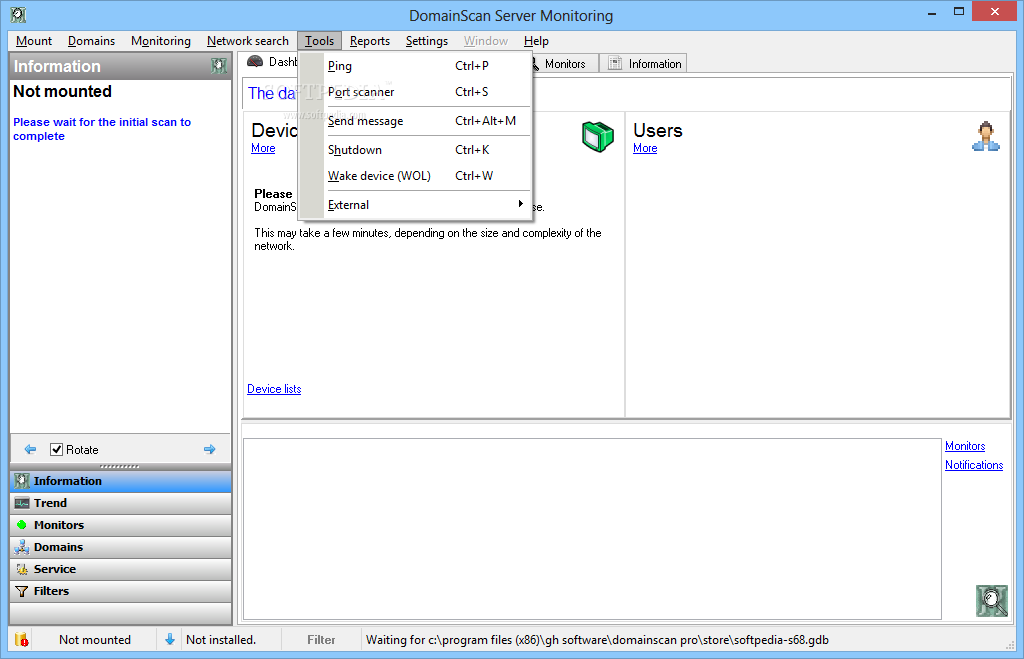1024x659 pixels.
Task: Click the Waiting for database path text
Action: coord(597,640)
